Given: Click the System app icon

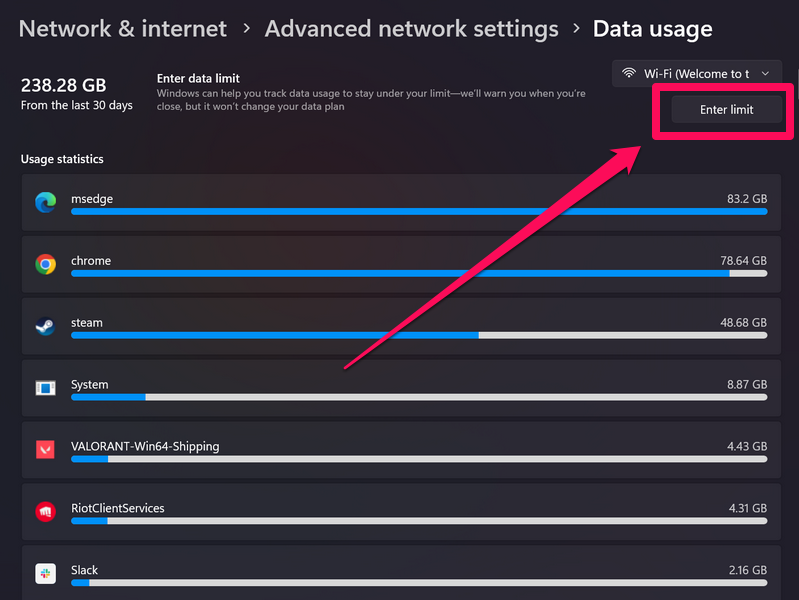Looking at the screenshot, I should [45, 388].
